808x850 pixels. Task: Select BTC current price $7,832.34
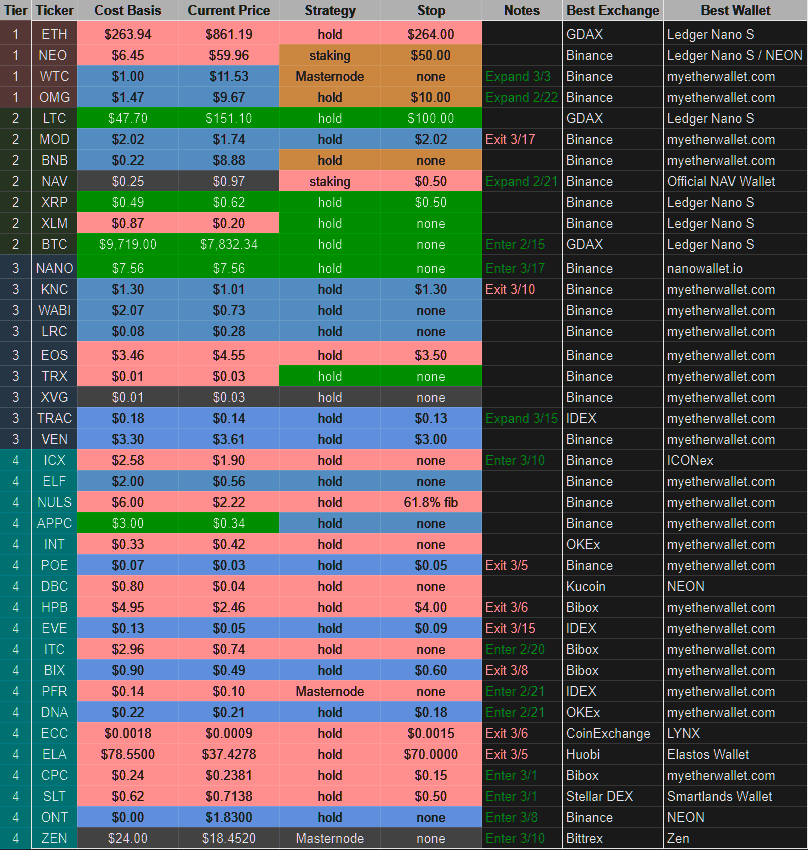[229, 244]
